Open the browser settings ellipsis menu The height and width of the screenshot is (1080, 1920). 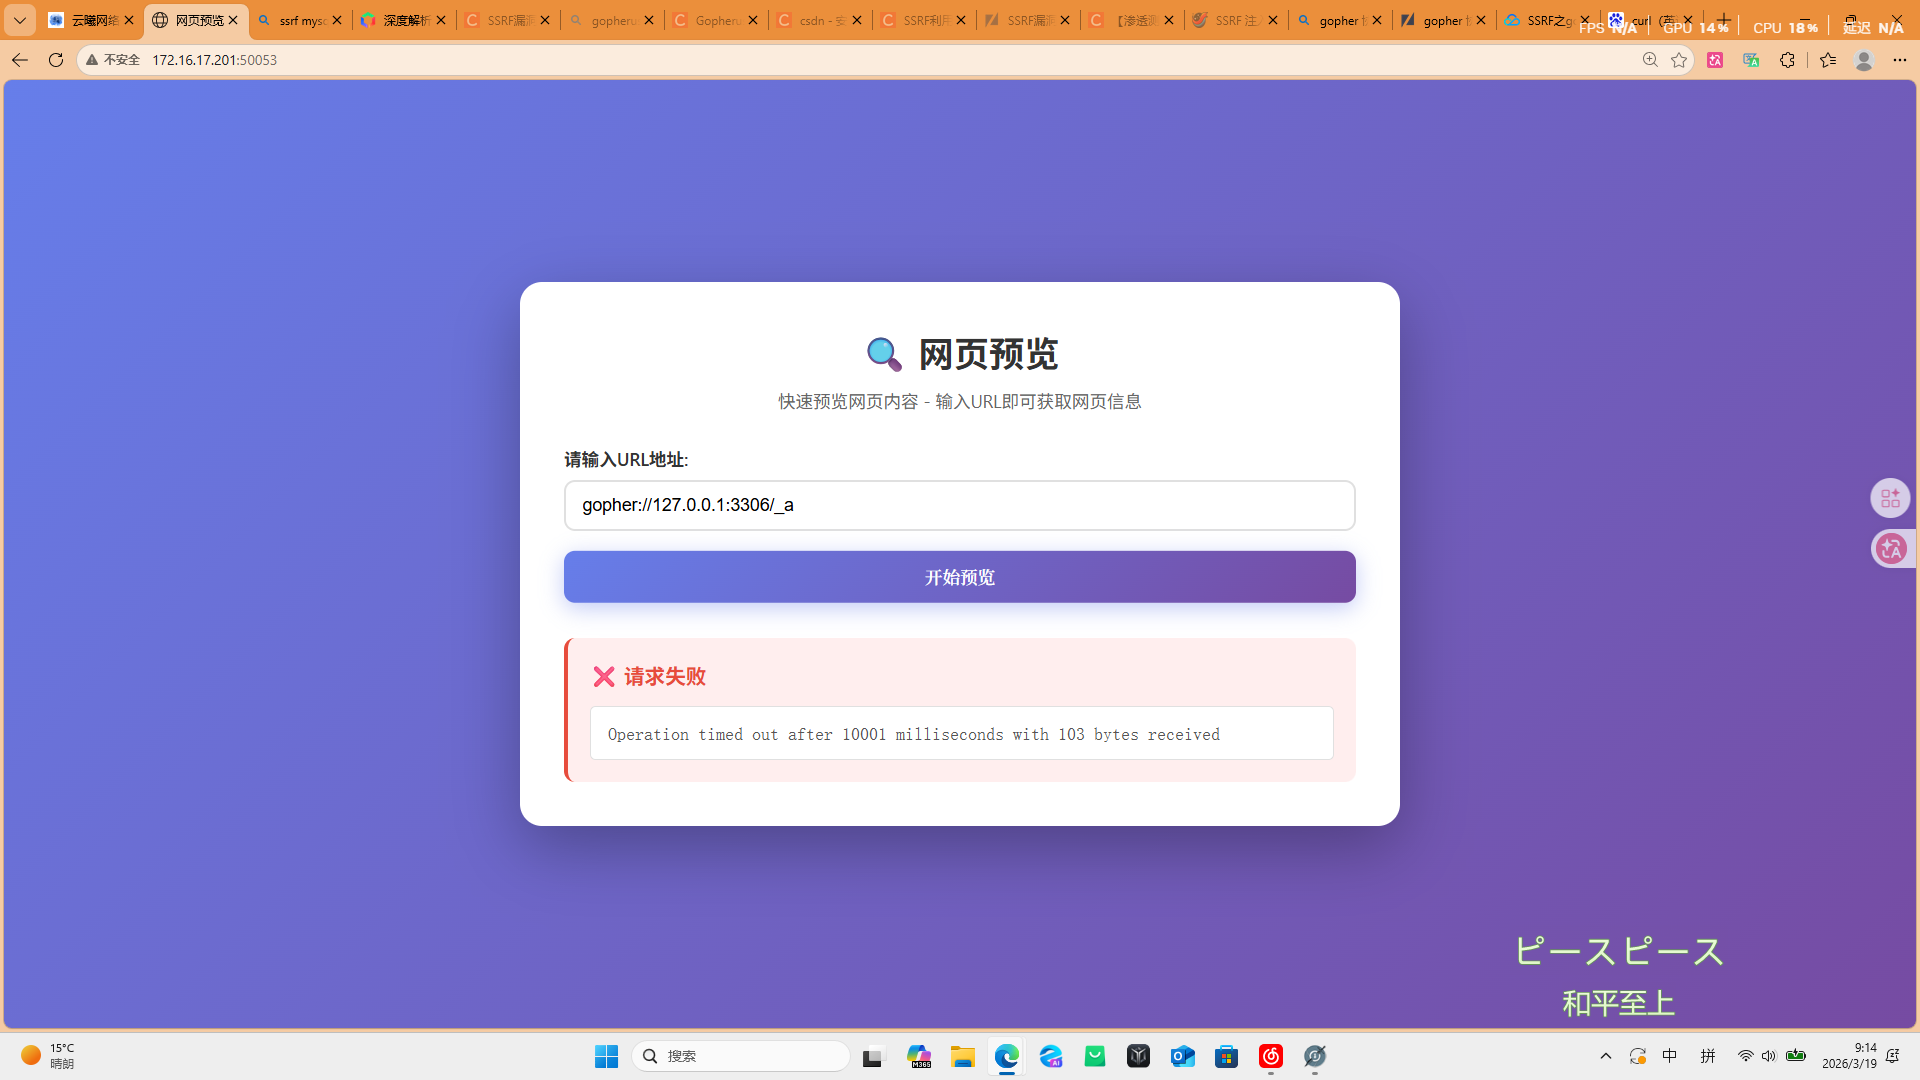click(x=1899, y=60)
